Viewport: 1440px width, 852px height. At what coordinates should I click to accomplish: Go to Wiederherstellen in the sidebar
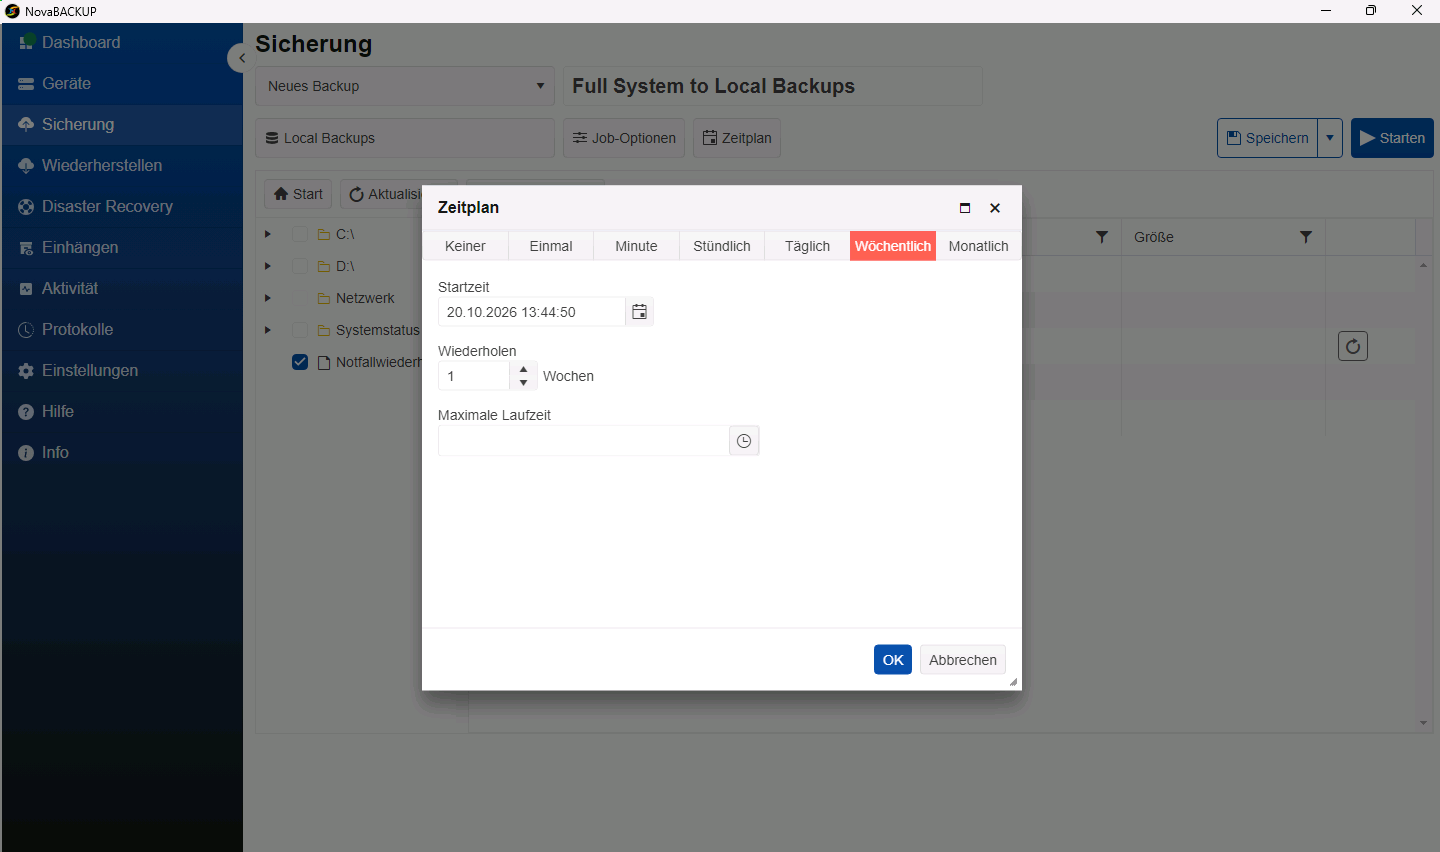coord(121,165)
